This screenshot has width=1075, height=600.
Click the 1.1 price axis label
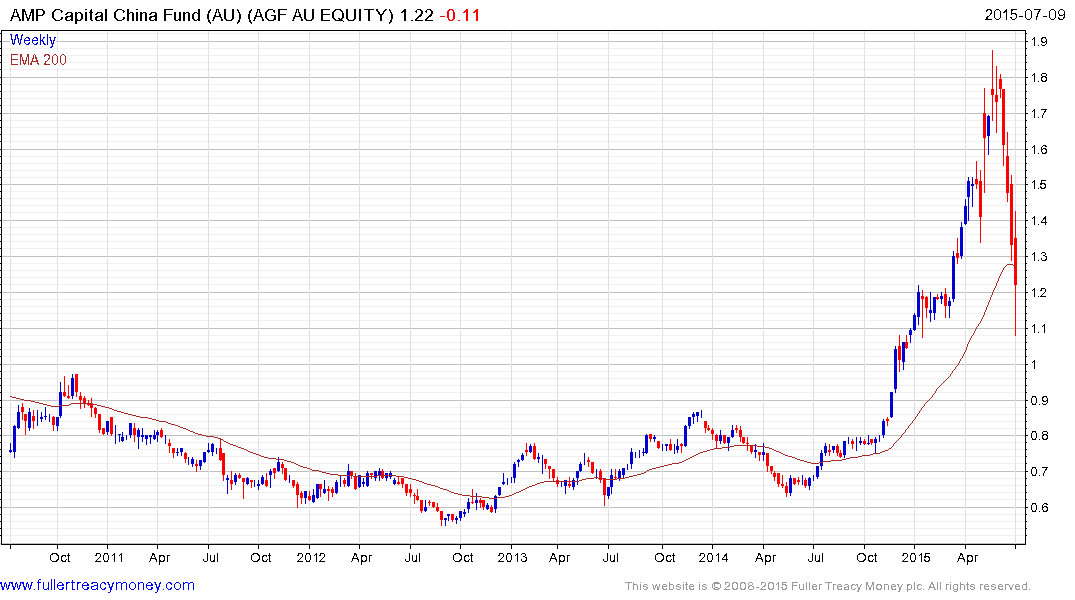(1039, 328)
